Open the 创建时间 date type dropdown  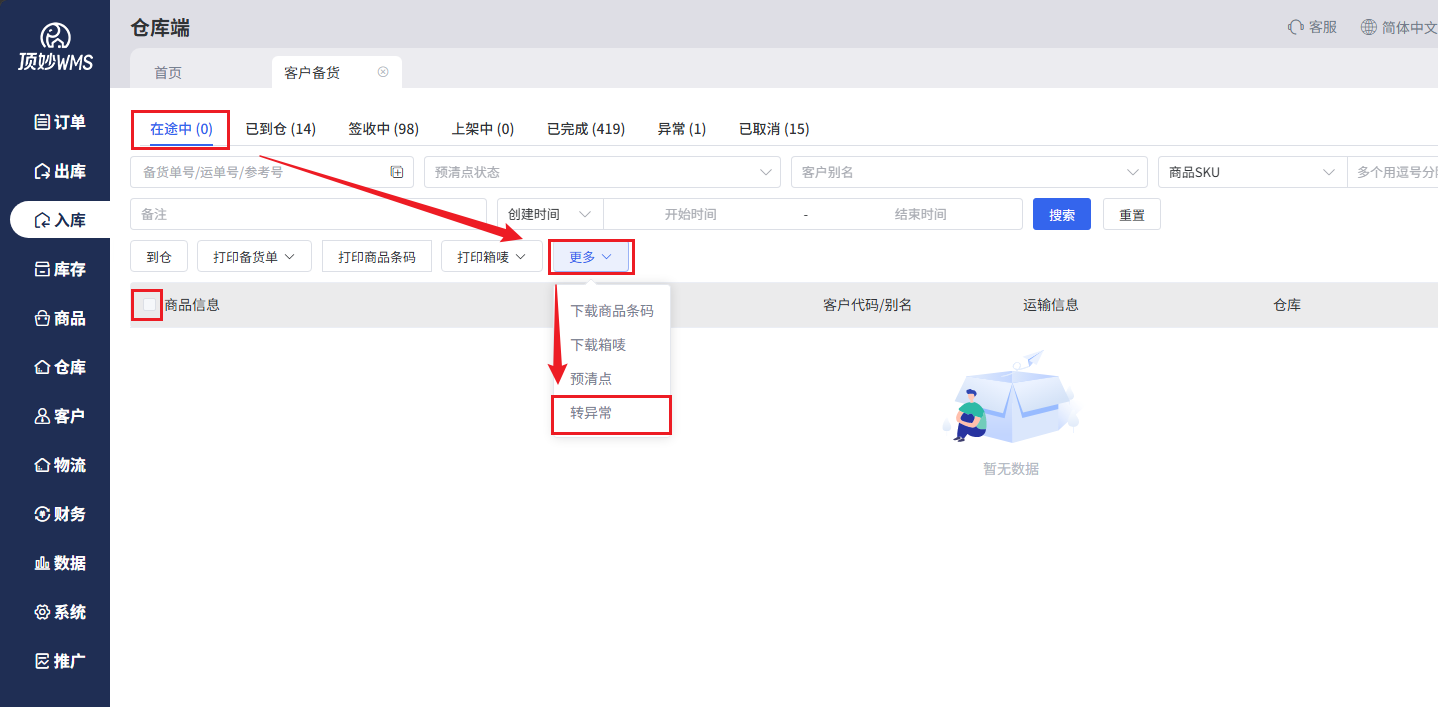click(550, 214)
